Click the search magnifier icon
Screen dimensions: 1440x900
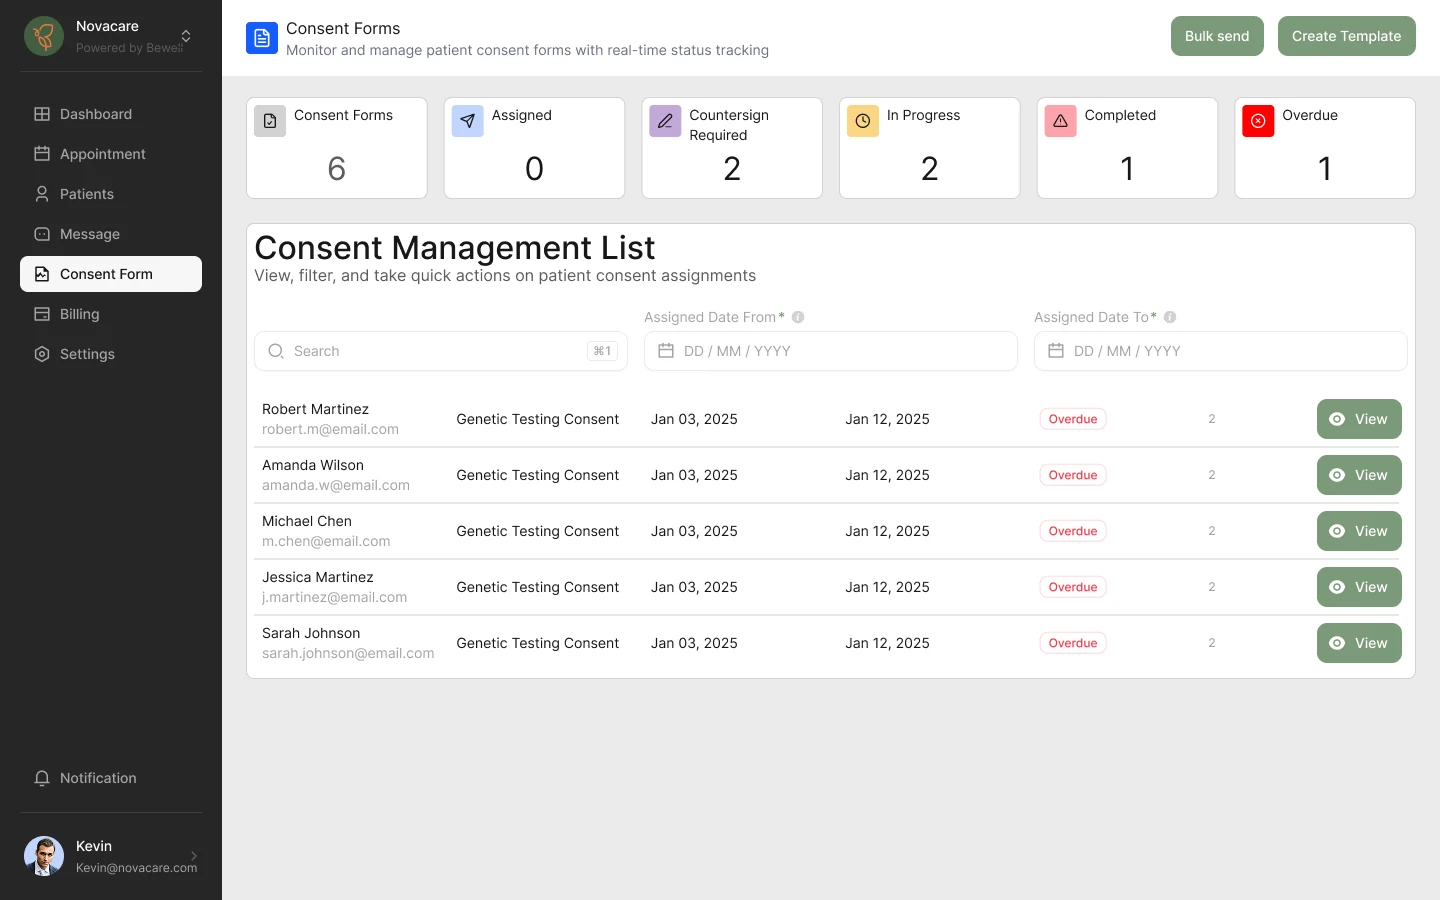pos(276,351)
